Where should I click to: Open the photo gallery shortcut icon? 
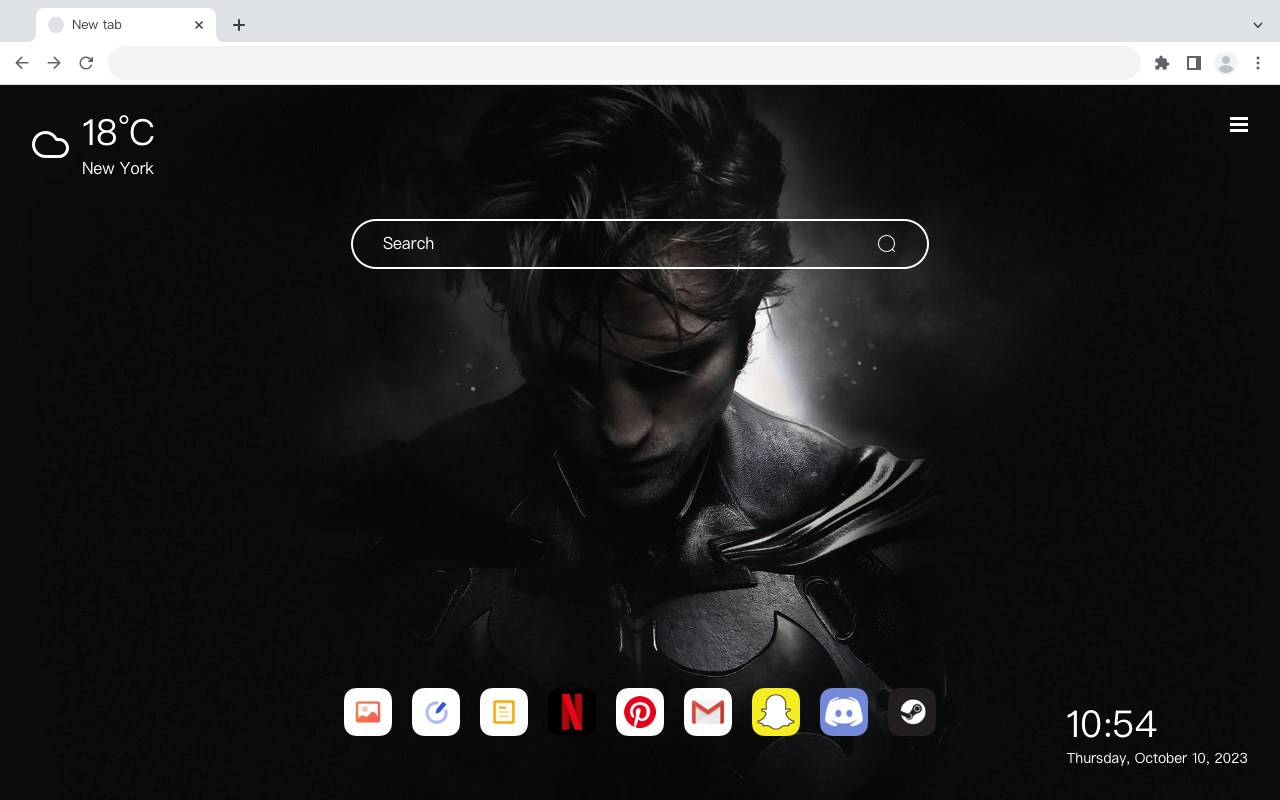368,712
